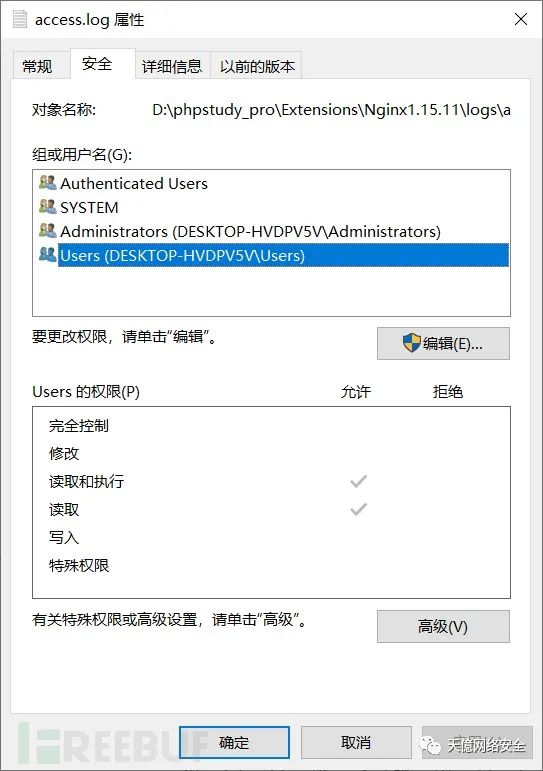Click the Administrators group icon
The image size is (543, 771).
tap(47, 230)
